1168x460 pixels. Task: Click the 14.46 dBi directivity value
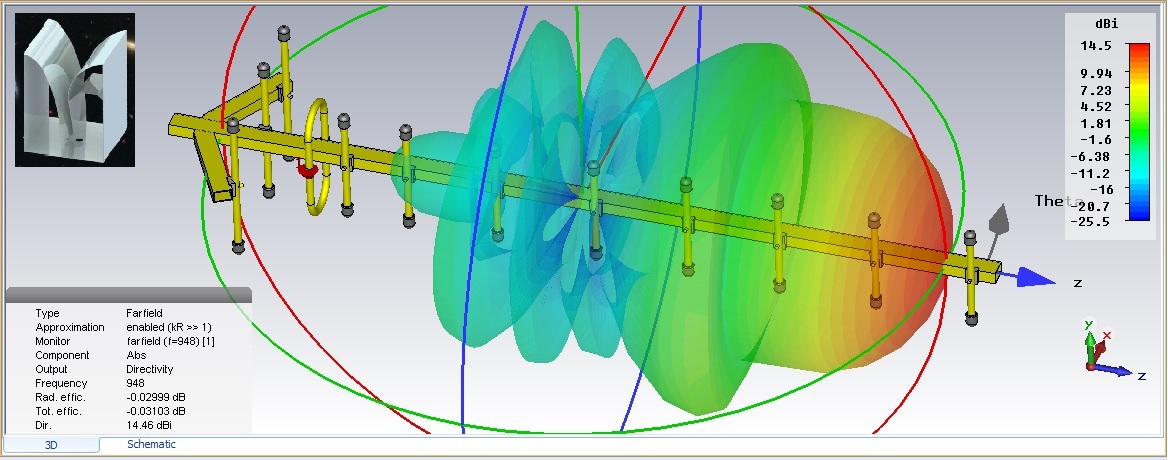[150, 426]
